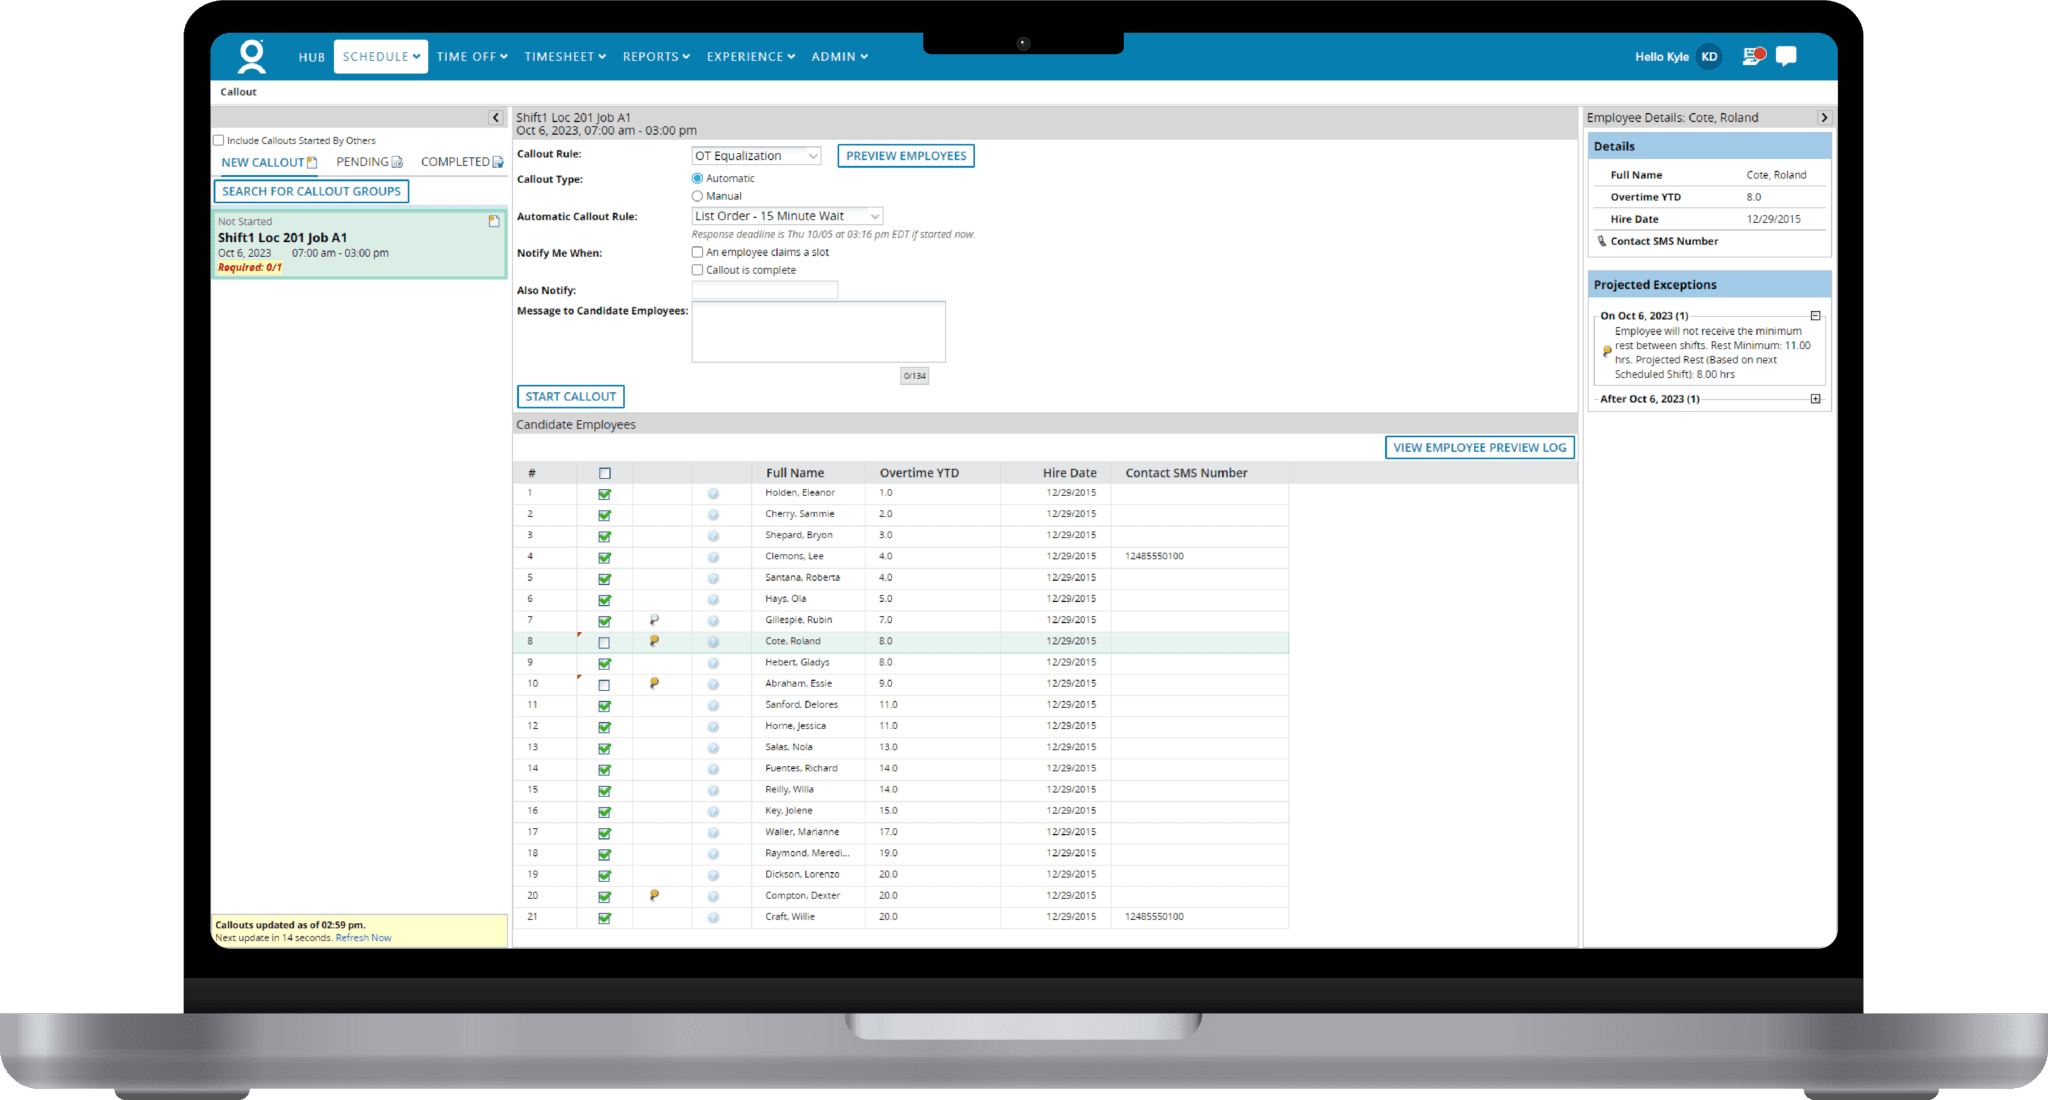Image resolution: width=2048 pixels, height=1100 pixels.
Task: Open the KD profile avatar menu
Action: pos(1707,57)
